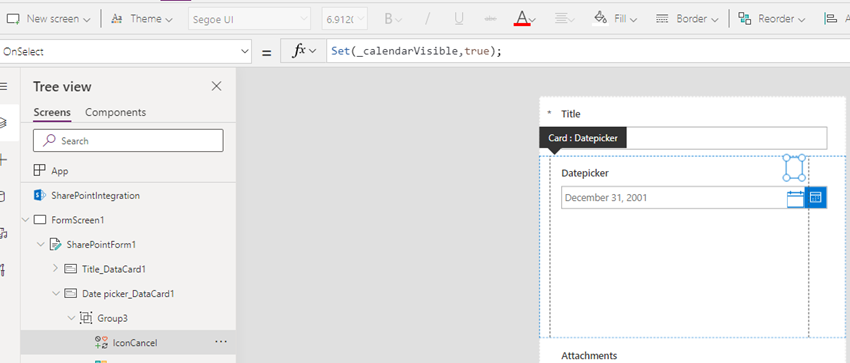Screen dimensions: 850x363
Task: Select Group3 in the tree
Action: tap(112, 318)
